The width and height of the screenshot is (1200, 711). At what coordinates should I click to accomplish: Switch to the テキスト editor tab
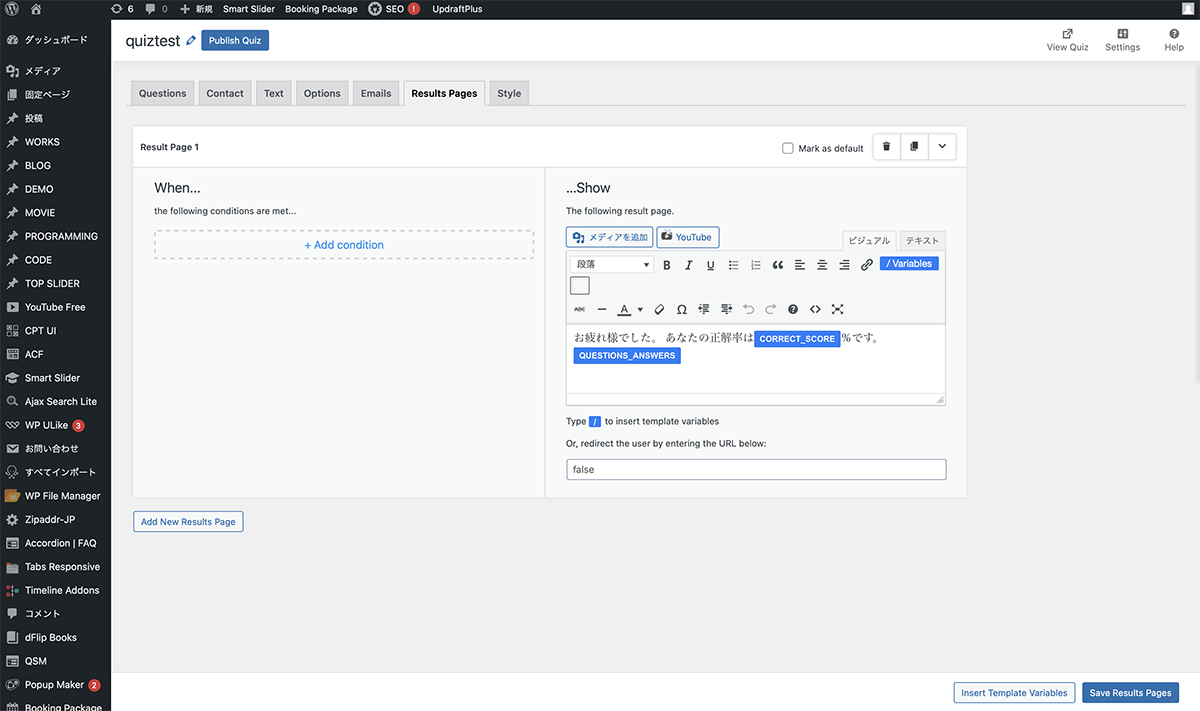coord(921,241)
